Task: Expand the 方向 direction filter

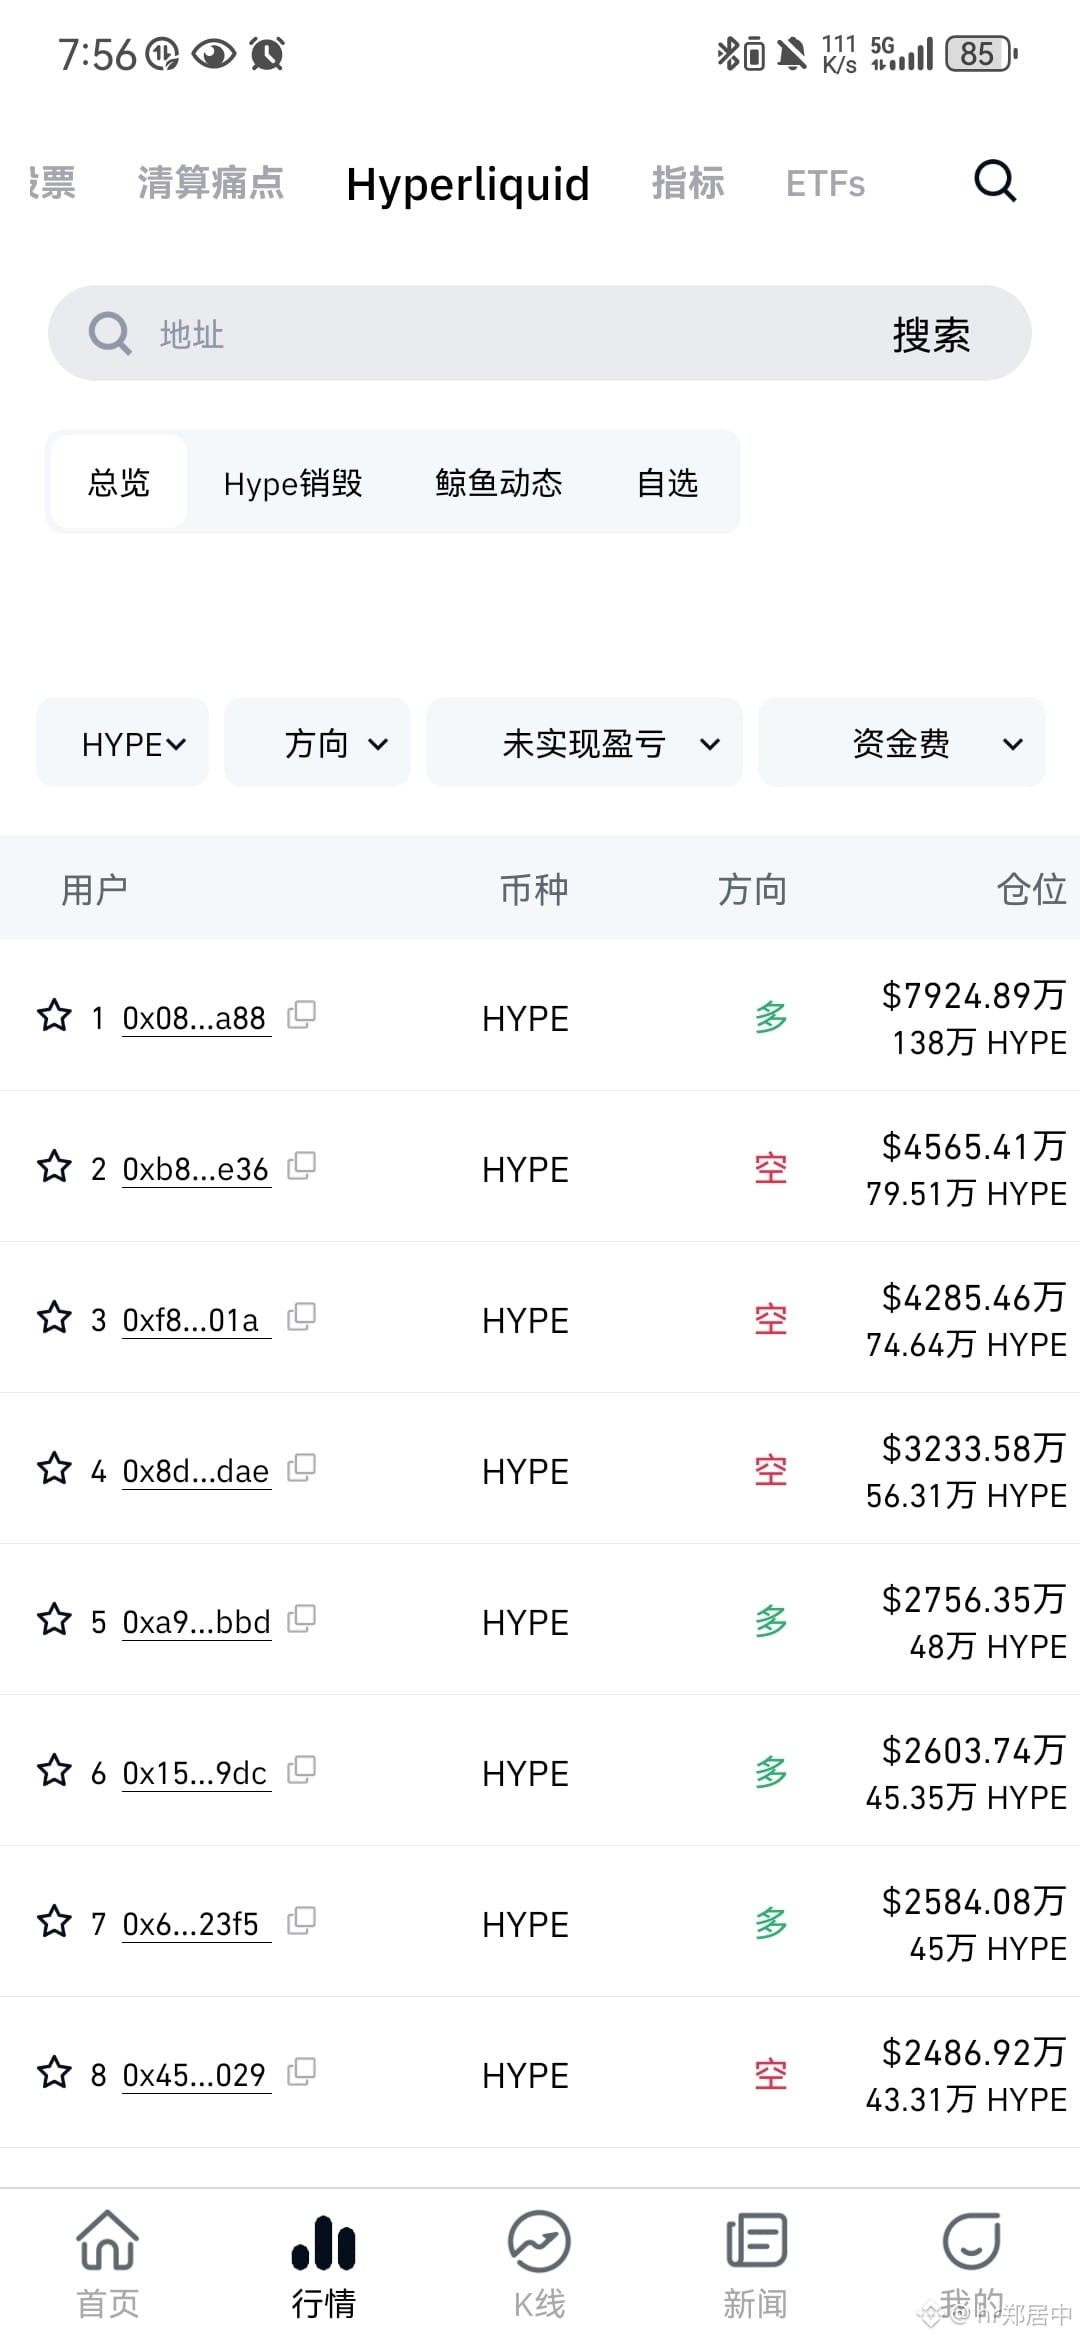Action: (x=317, y=743)
